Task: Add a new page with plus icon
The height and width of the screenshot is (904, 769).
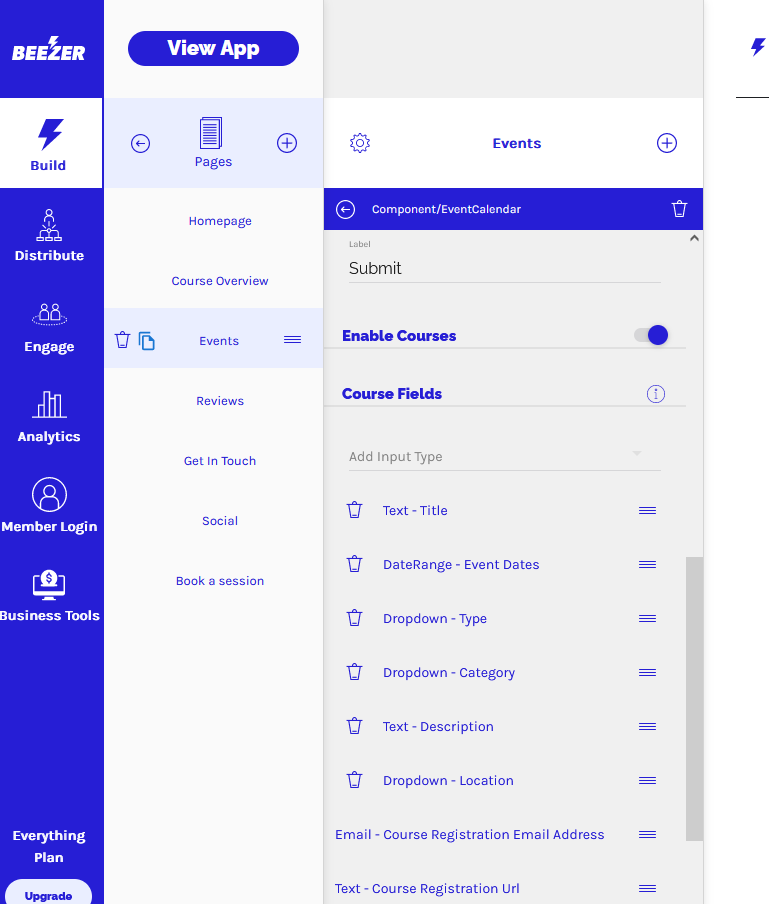Action: pos(287,143)
